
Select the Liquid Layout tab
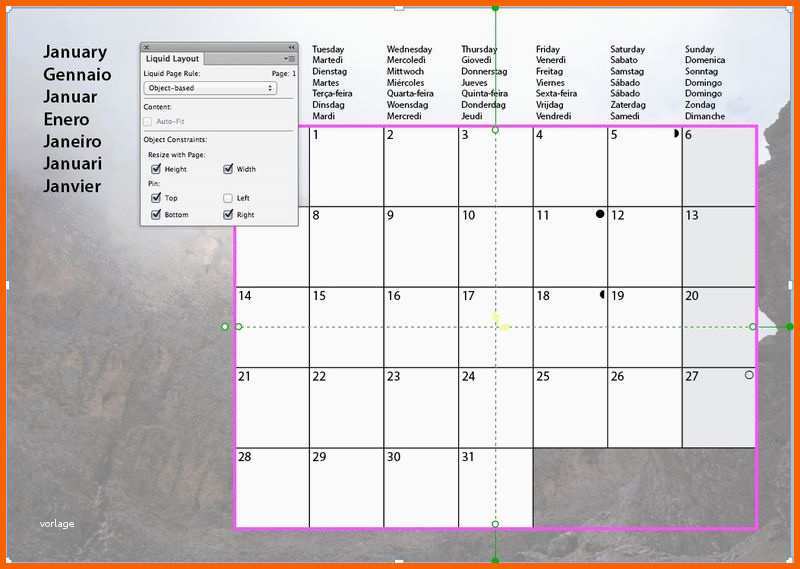tap(172, 59)
